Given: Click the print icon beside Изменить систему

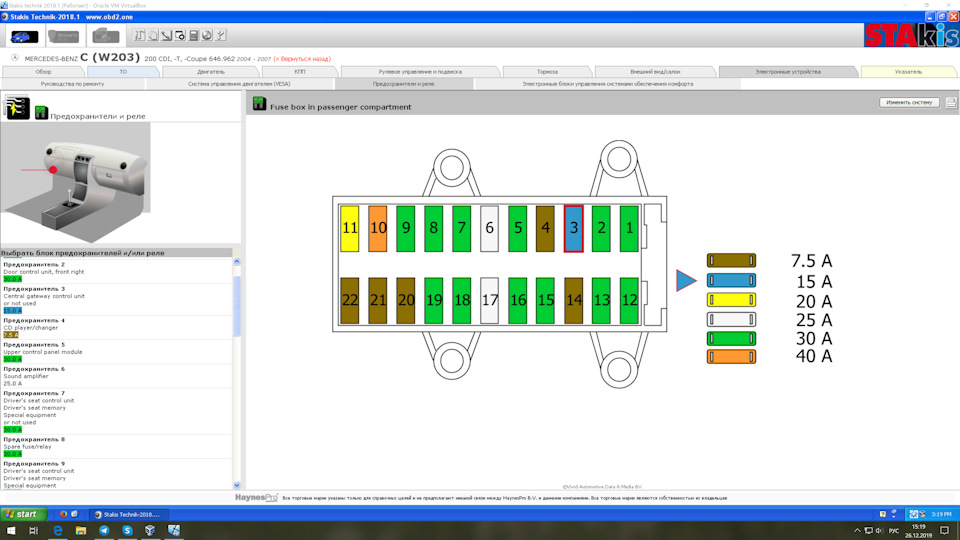Looking at the screenshot, I should (x=951, y=103).
